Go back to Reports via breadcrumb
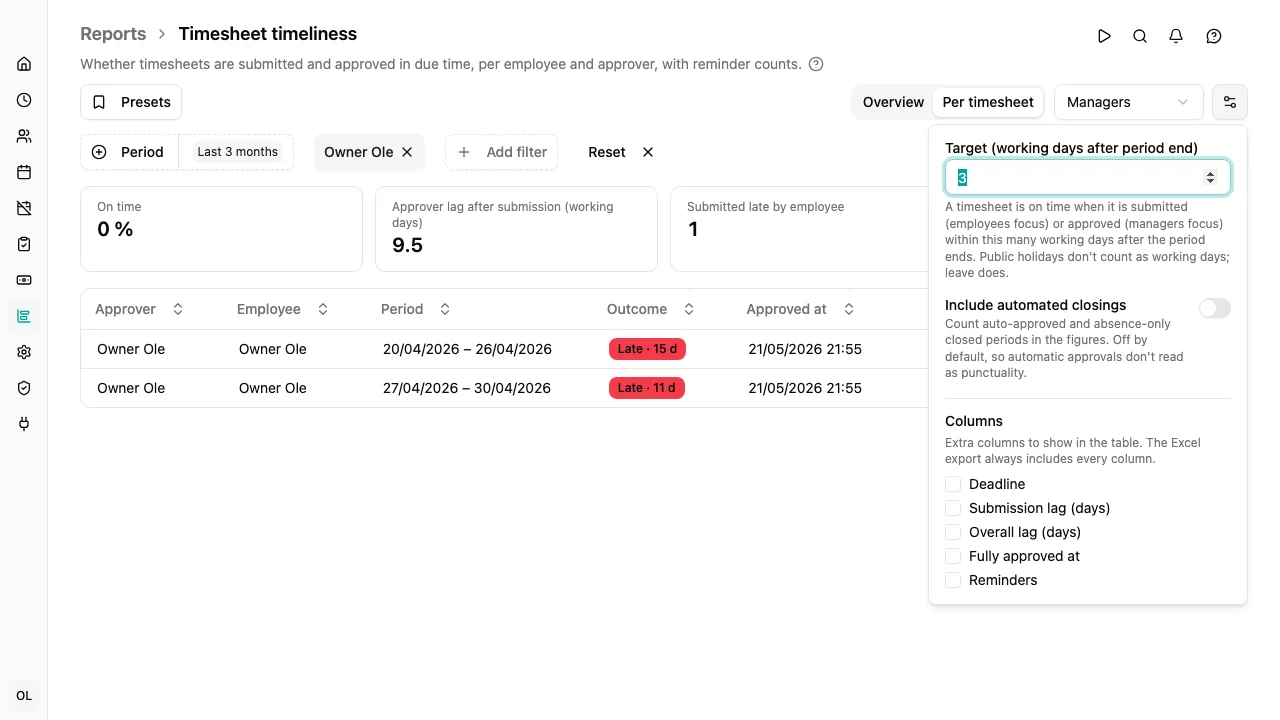Viewport: 1280px width, 720px height. (113, 34)
